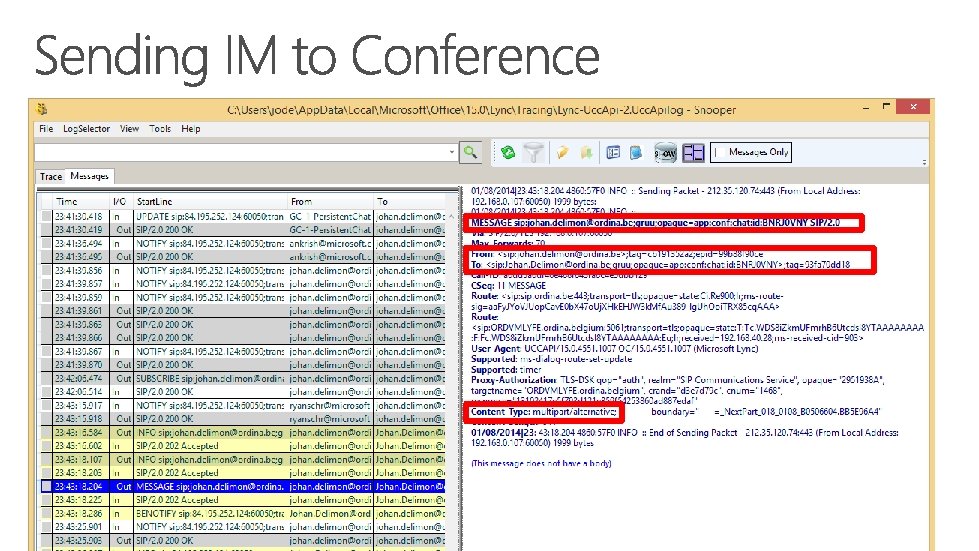Select the UPDATE sip:84.195.252.124 row
Image resolution: width=979 pixels, height=551 pixels.
(x=243, y=217)
